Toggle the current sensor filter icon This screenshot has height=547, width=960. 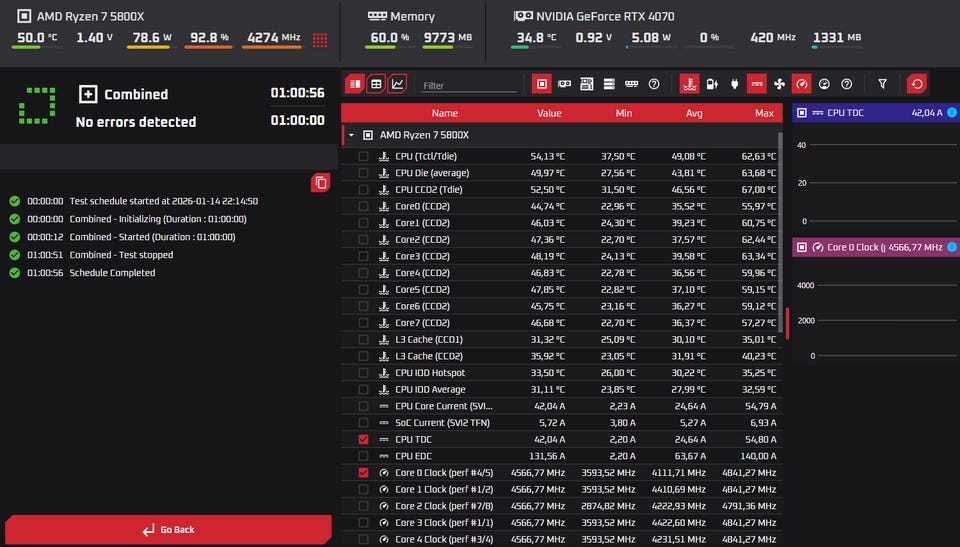point(757,84)
